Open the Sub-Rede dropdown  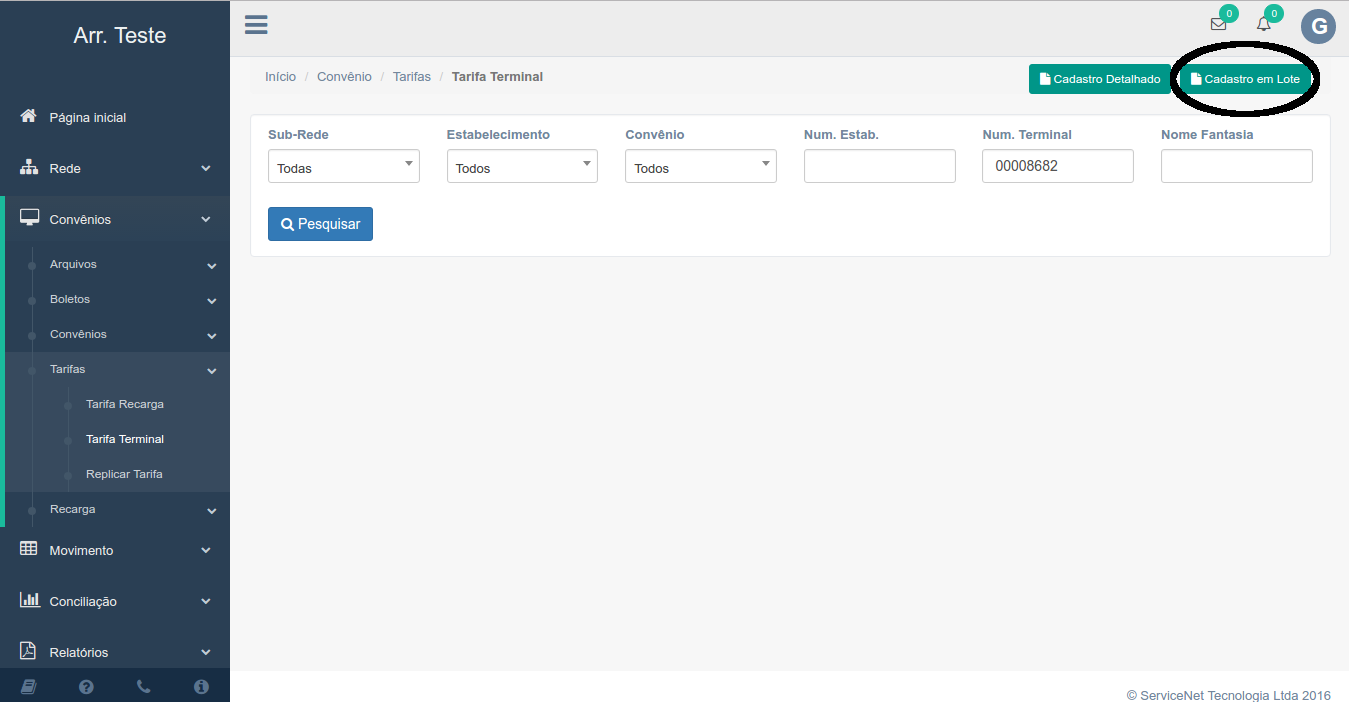(x=343, y=166)
